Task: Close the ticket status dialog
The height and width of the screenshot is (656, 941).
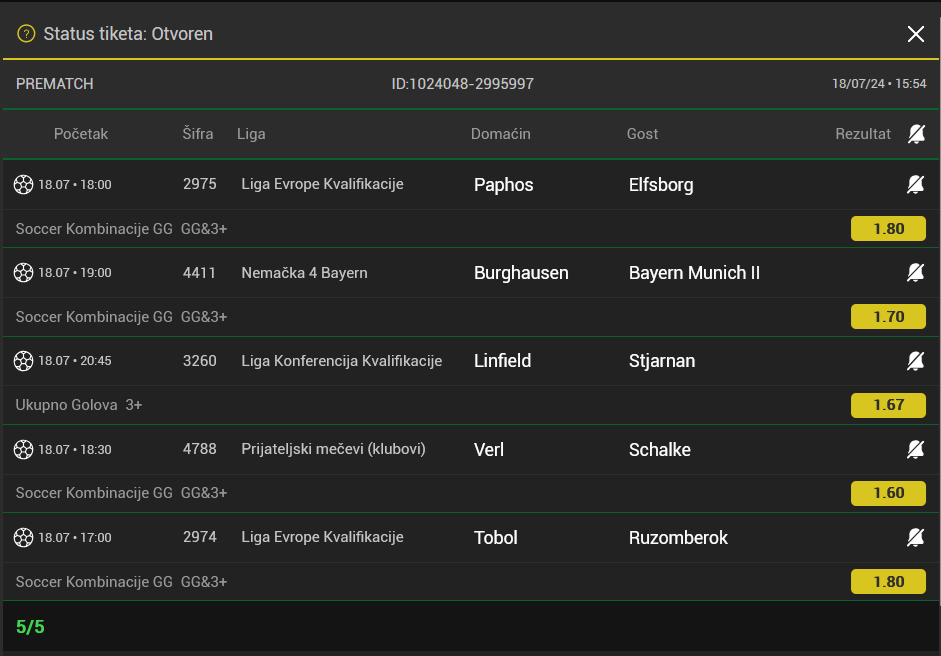Action: (x=915, y=34)
